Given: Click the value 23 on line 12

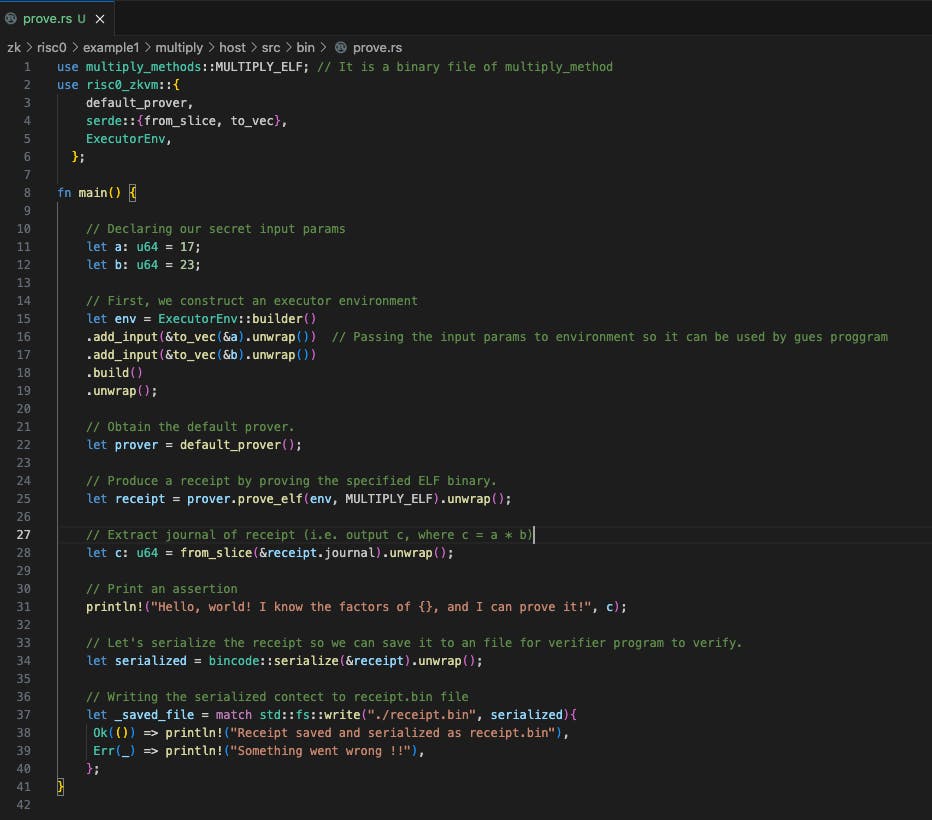Looking at the screenshot, I should point(187,264).
